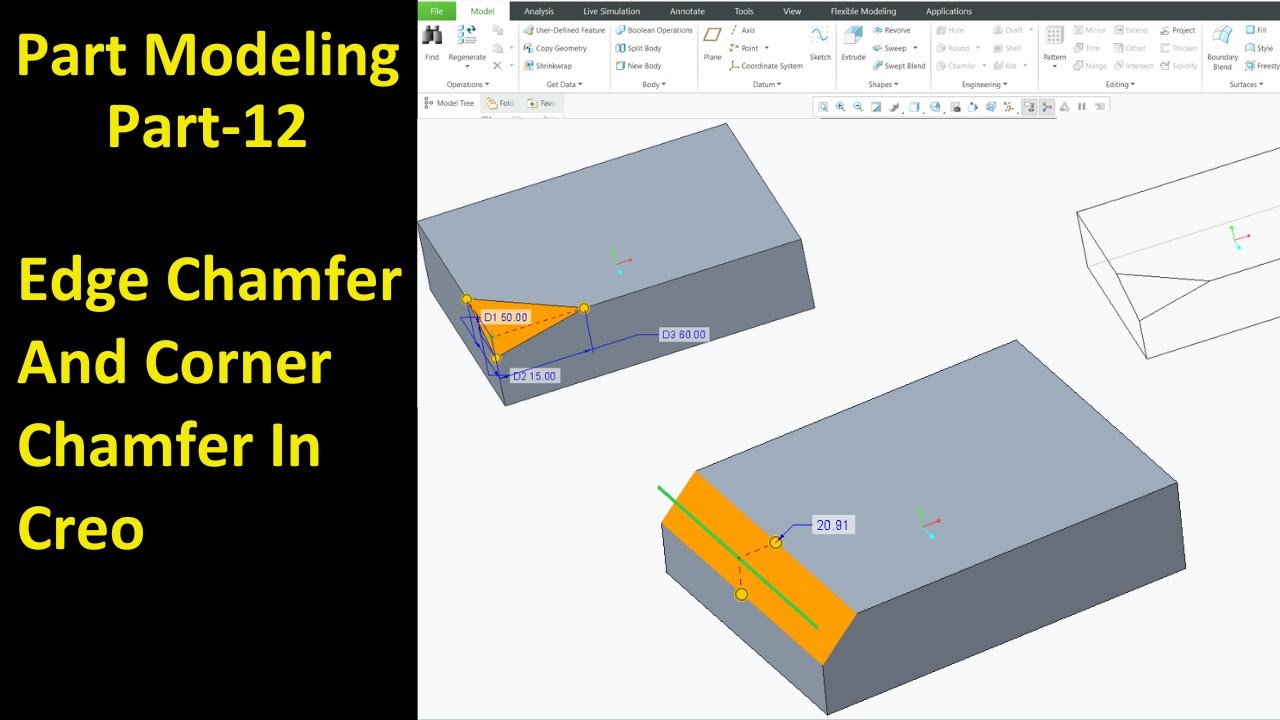Switch to the Analysis tab
This screenshot has width=1280, height=720.
[x=538, y=11]
